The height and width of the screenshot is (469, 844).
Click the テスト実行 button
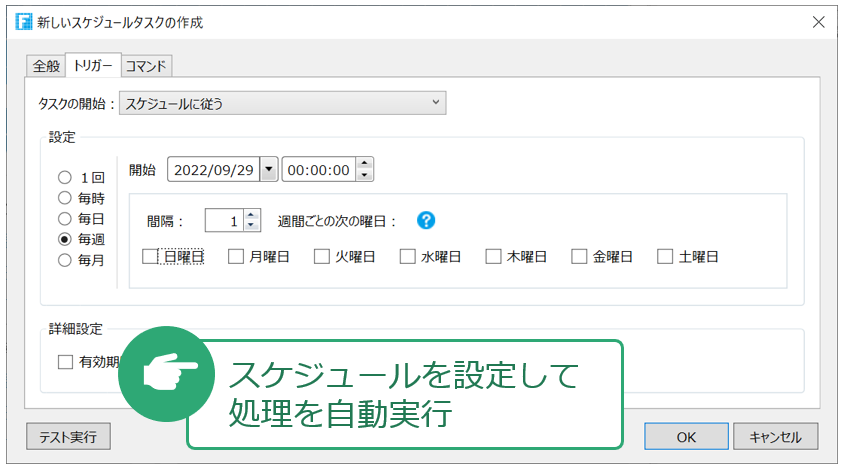point(68,436)
